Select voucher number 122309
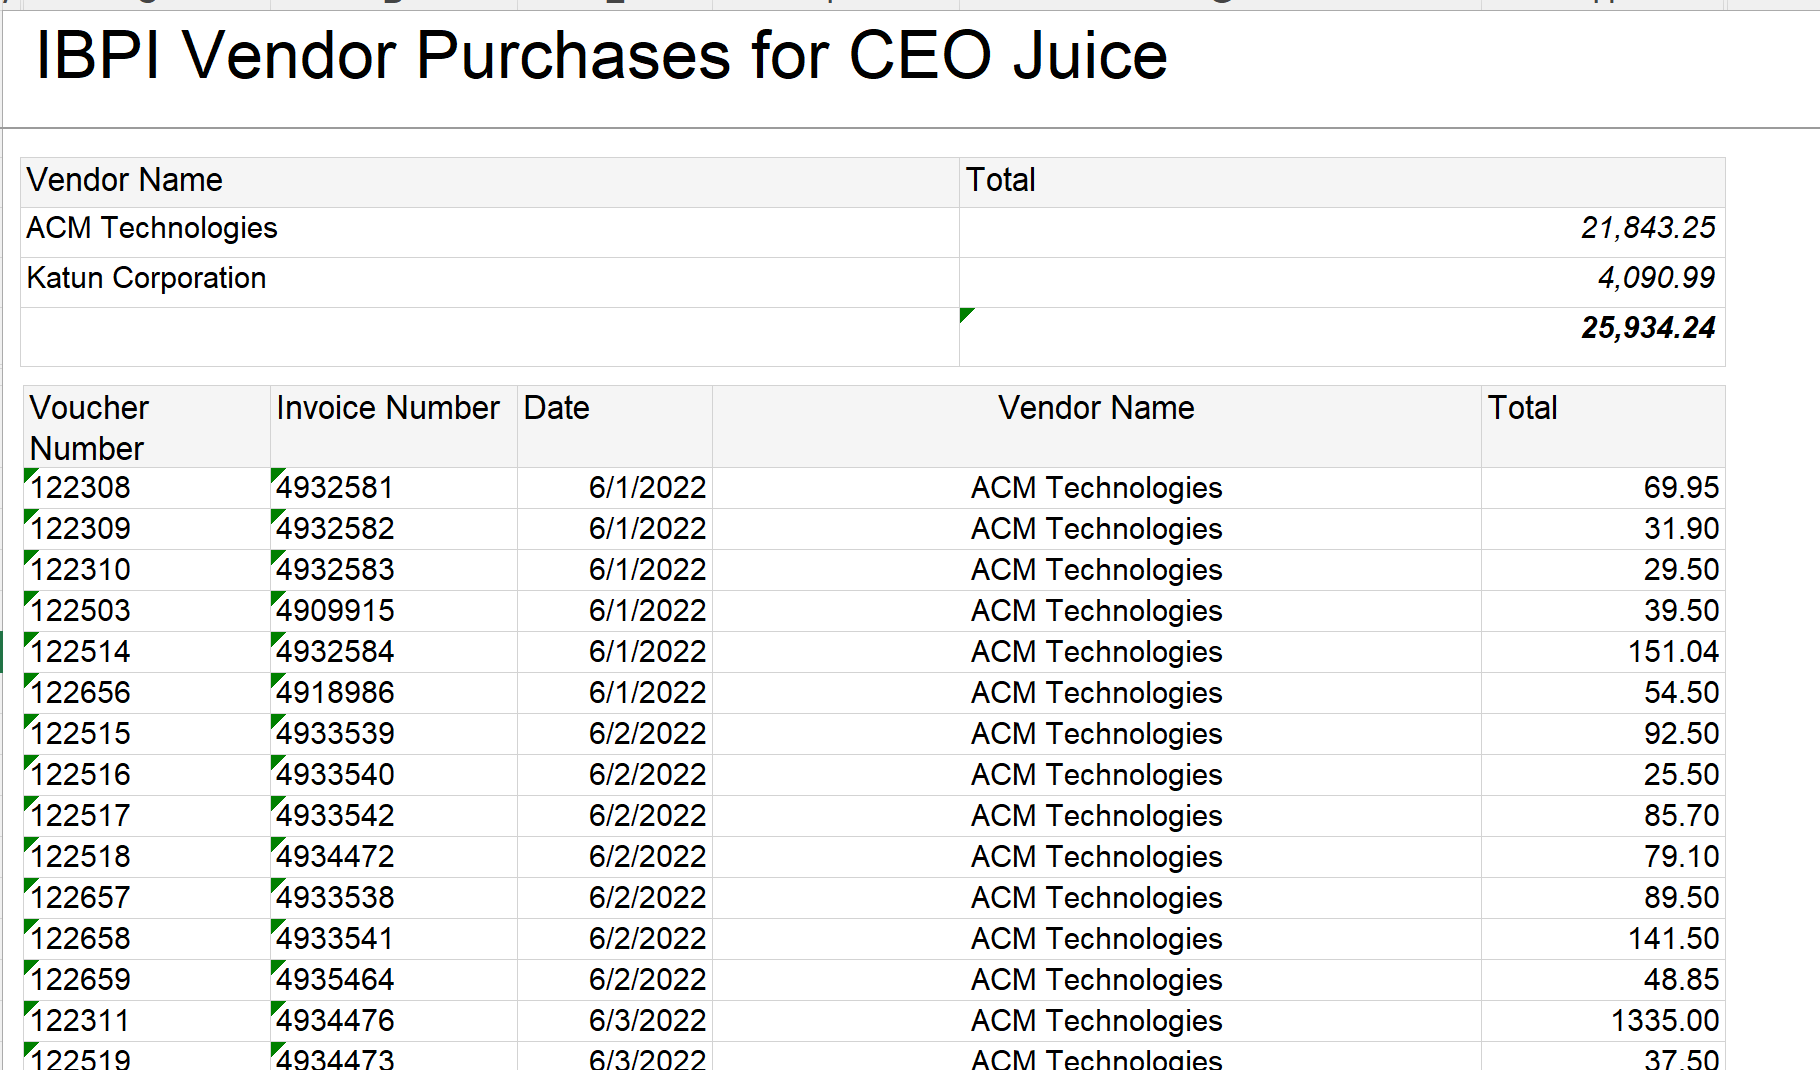Viewport: 1820px width, 1070px height. click(x=81, y=529)
